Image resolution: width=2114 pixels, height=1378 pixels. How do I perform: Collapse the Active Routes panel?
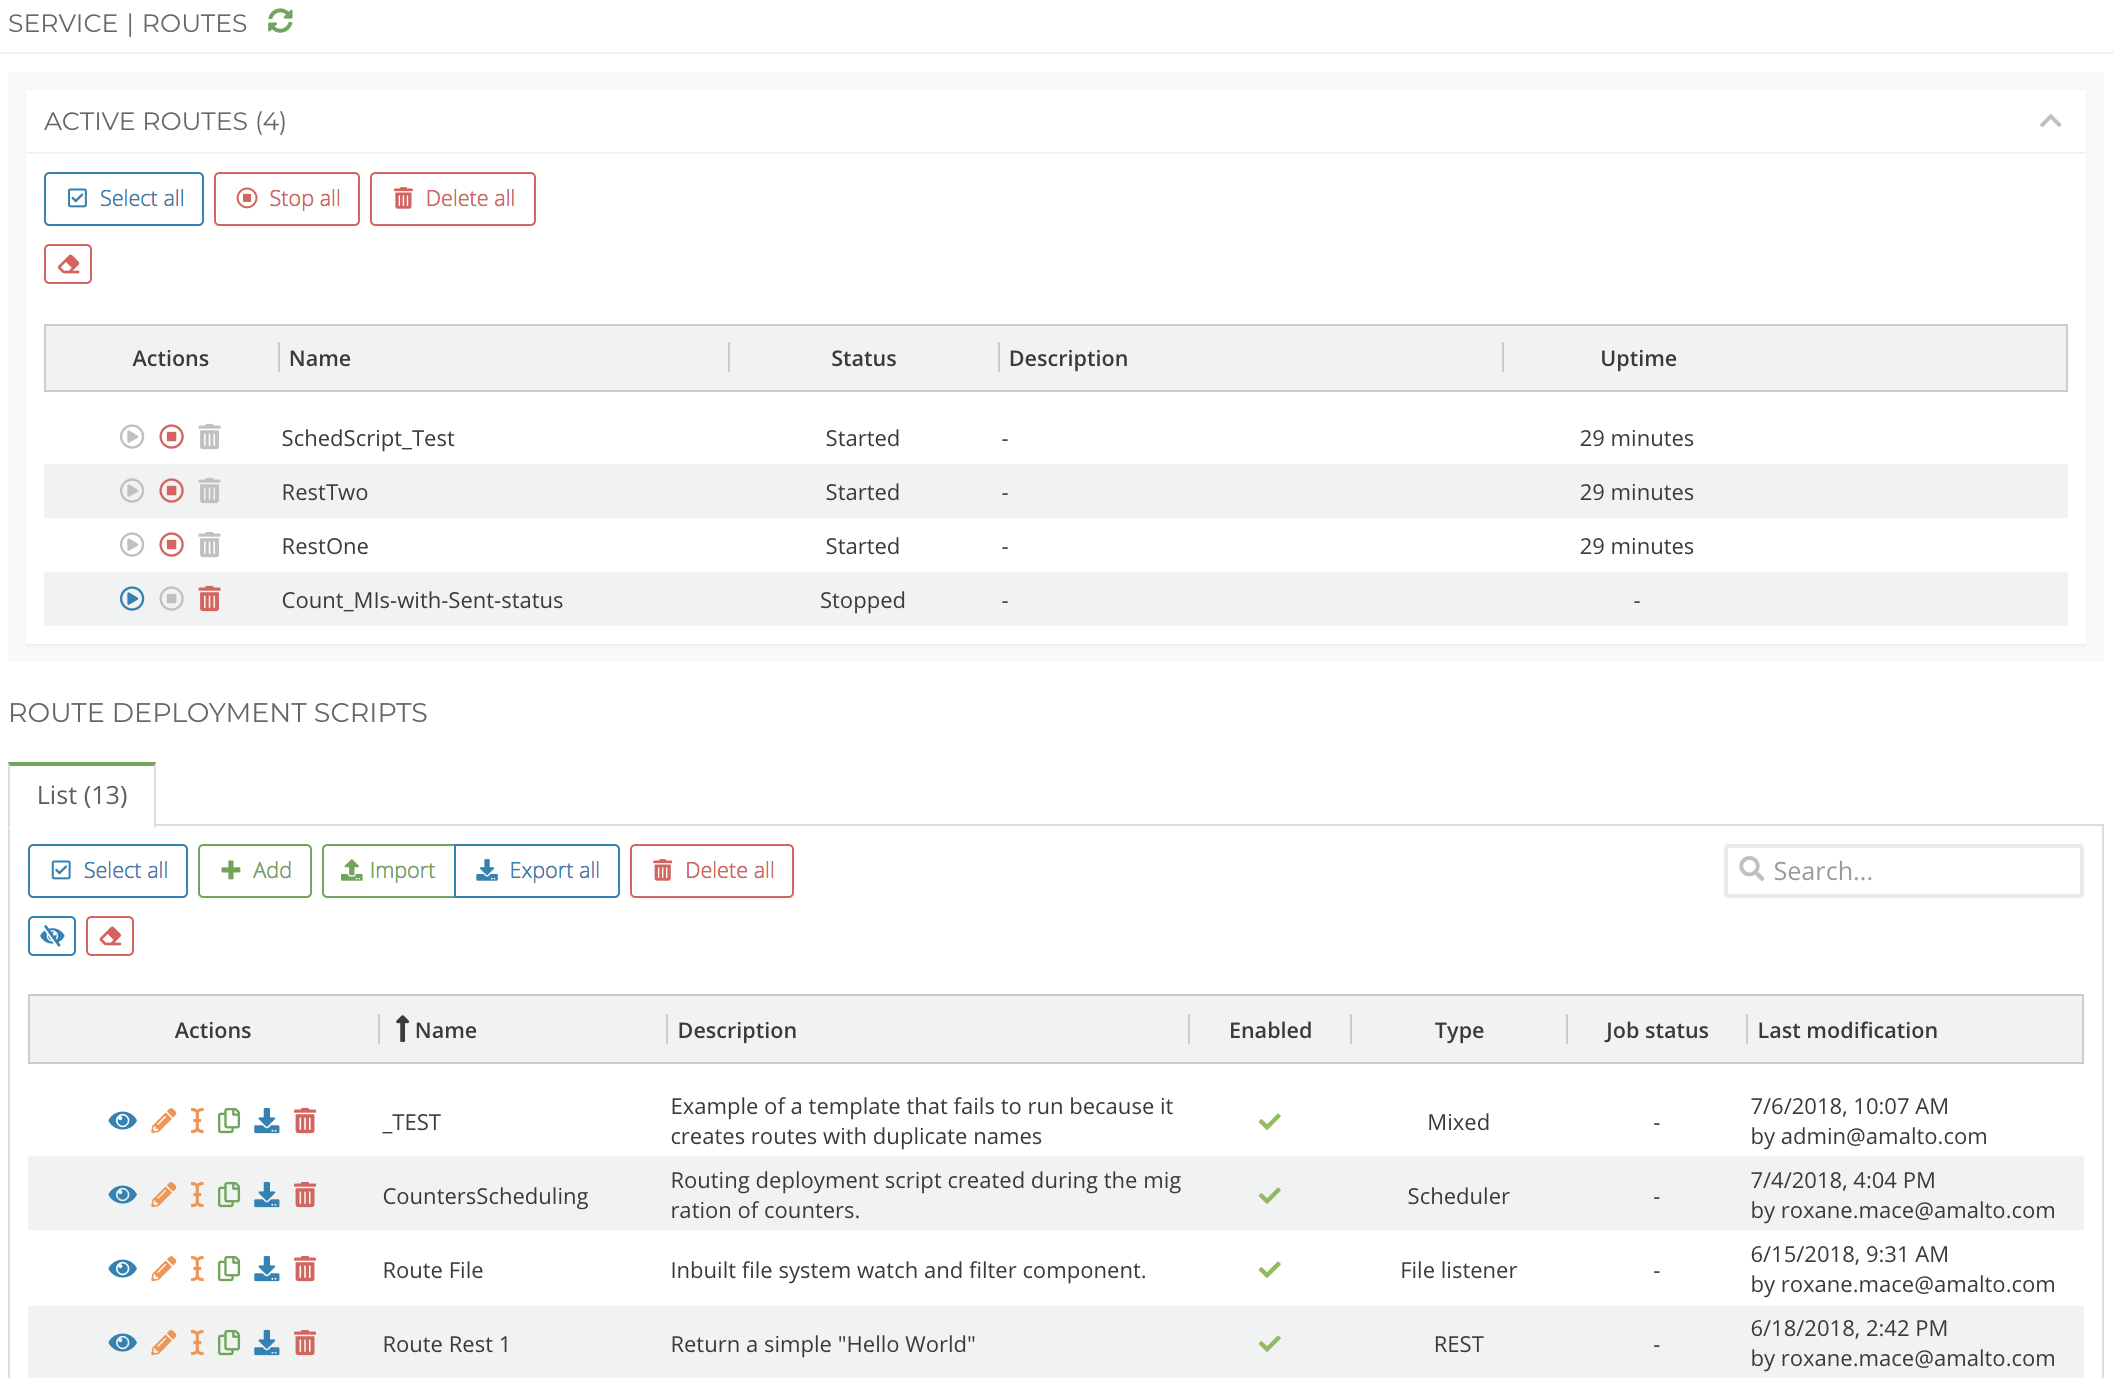2050,121
